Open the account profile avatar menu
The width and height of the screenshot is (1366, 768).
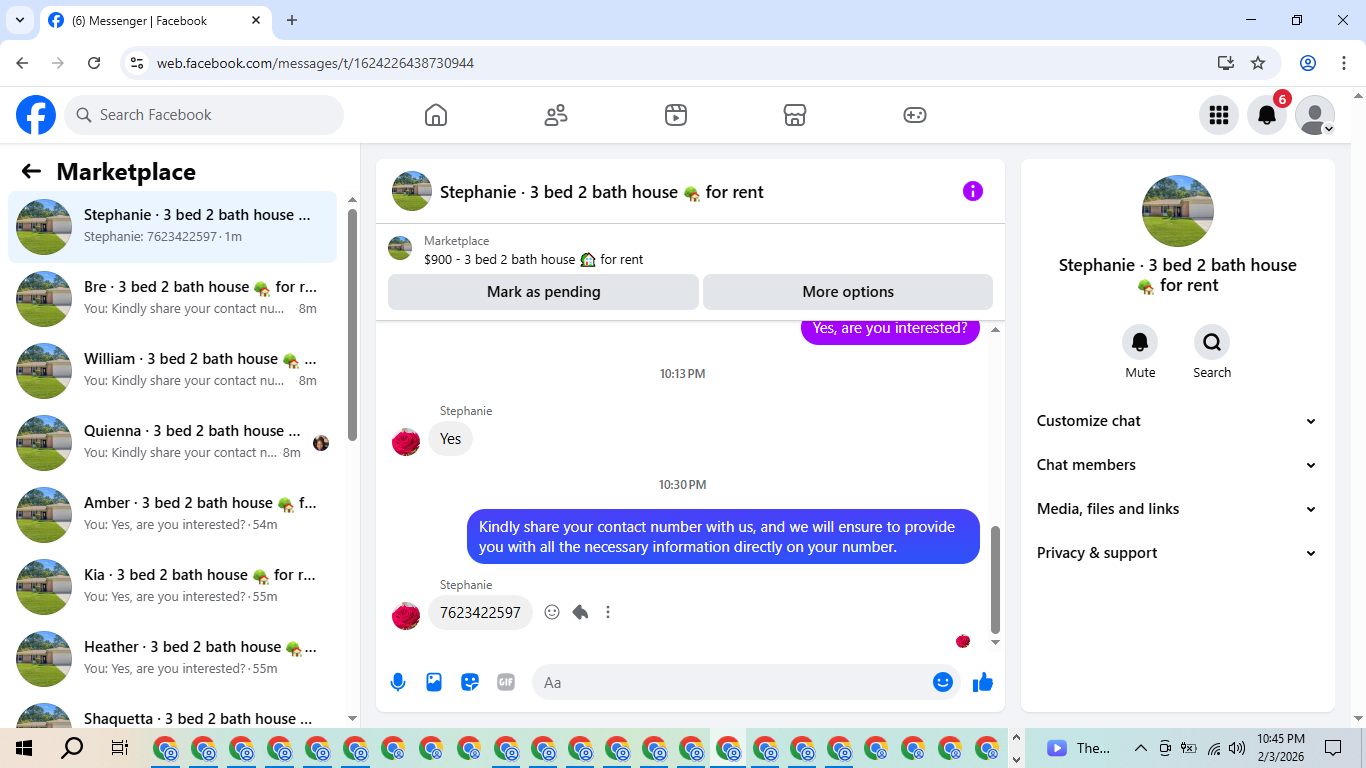tap(1315, 115)
